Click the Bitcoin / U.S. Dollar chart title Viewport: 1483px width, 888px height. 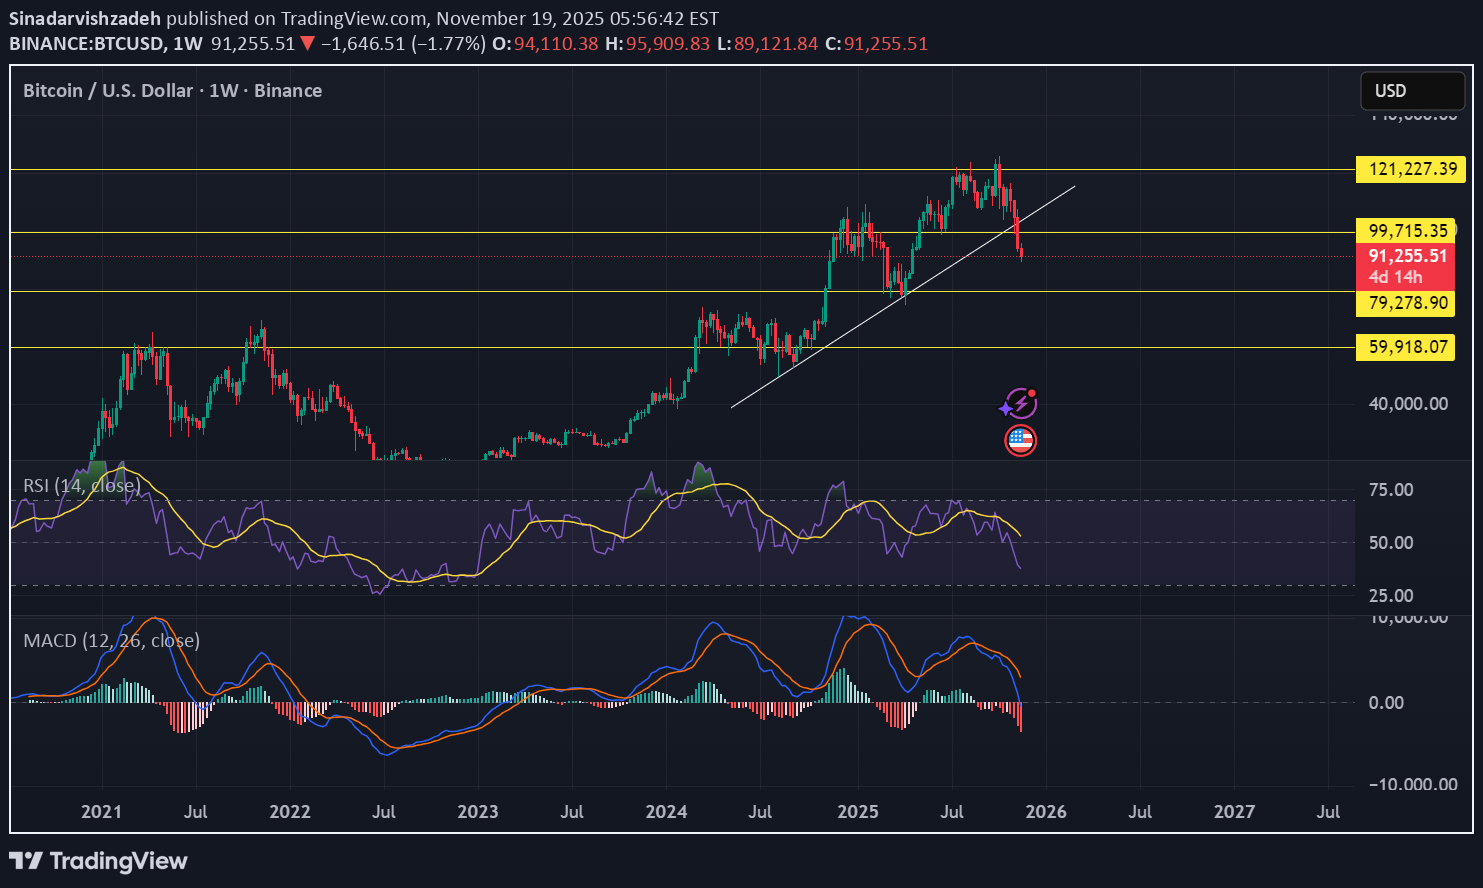click(108, 91)
